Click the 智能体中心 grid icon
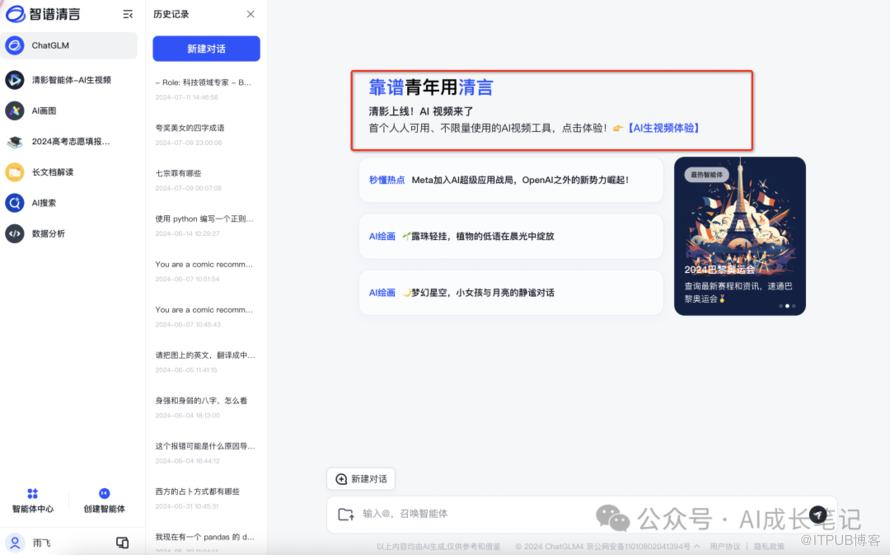The height and width of the screenshot is (555, 890). (x=33, y=493)
